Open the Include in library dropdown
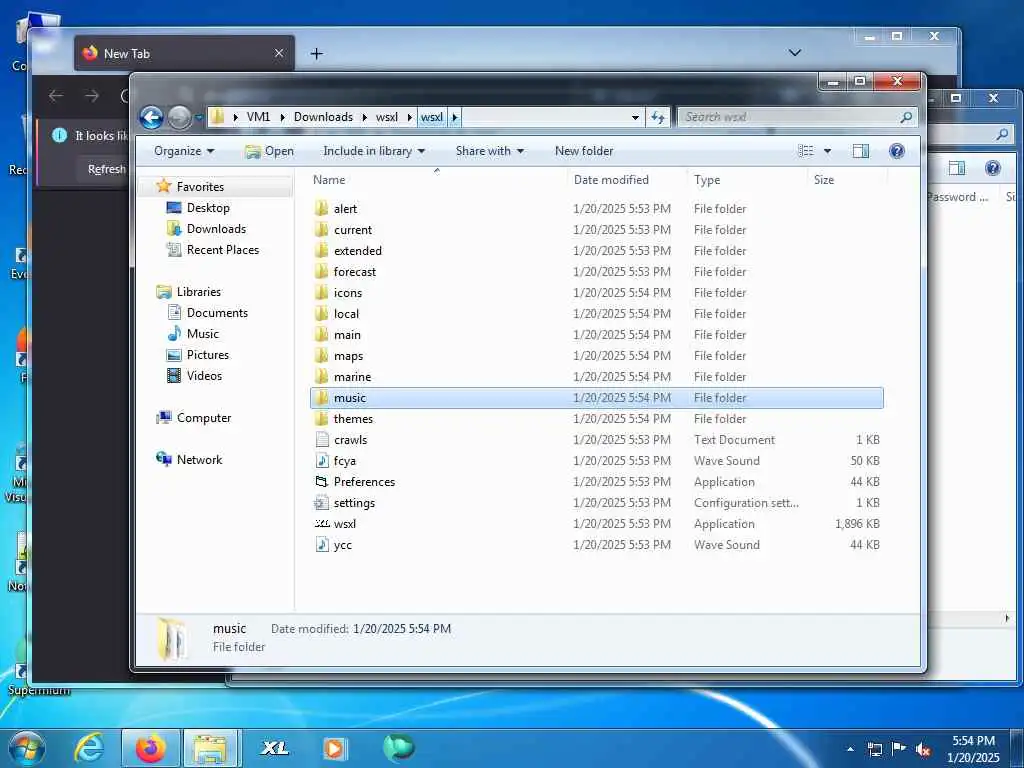Screen dimensions: 1024x768 tap(374, 151)
